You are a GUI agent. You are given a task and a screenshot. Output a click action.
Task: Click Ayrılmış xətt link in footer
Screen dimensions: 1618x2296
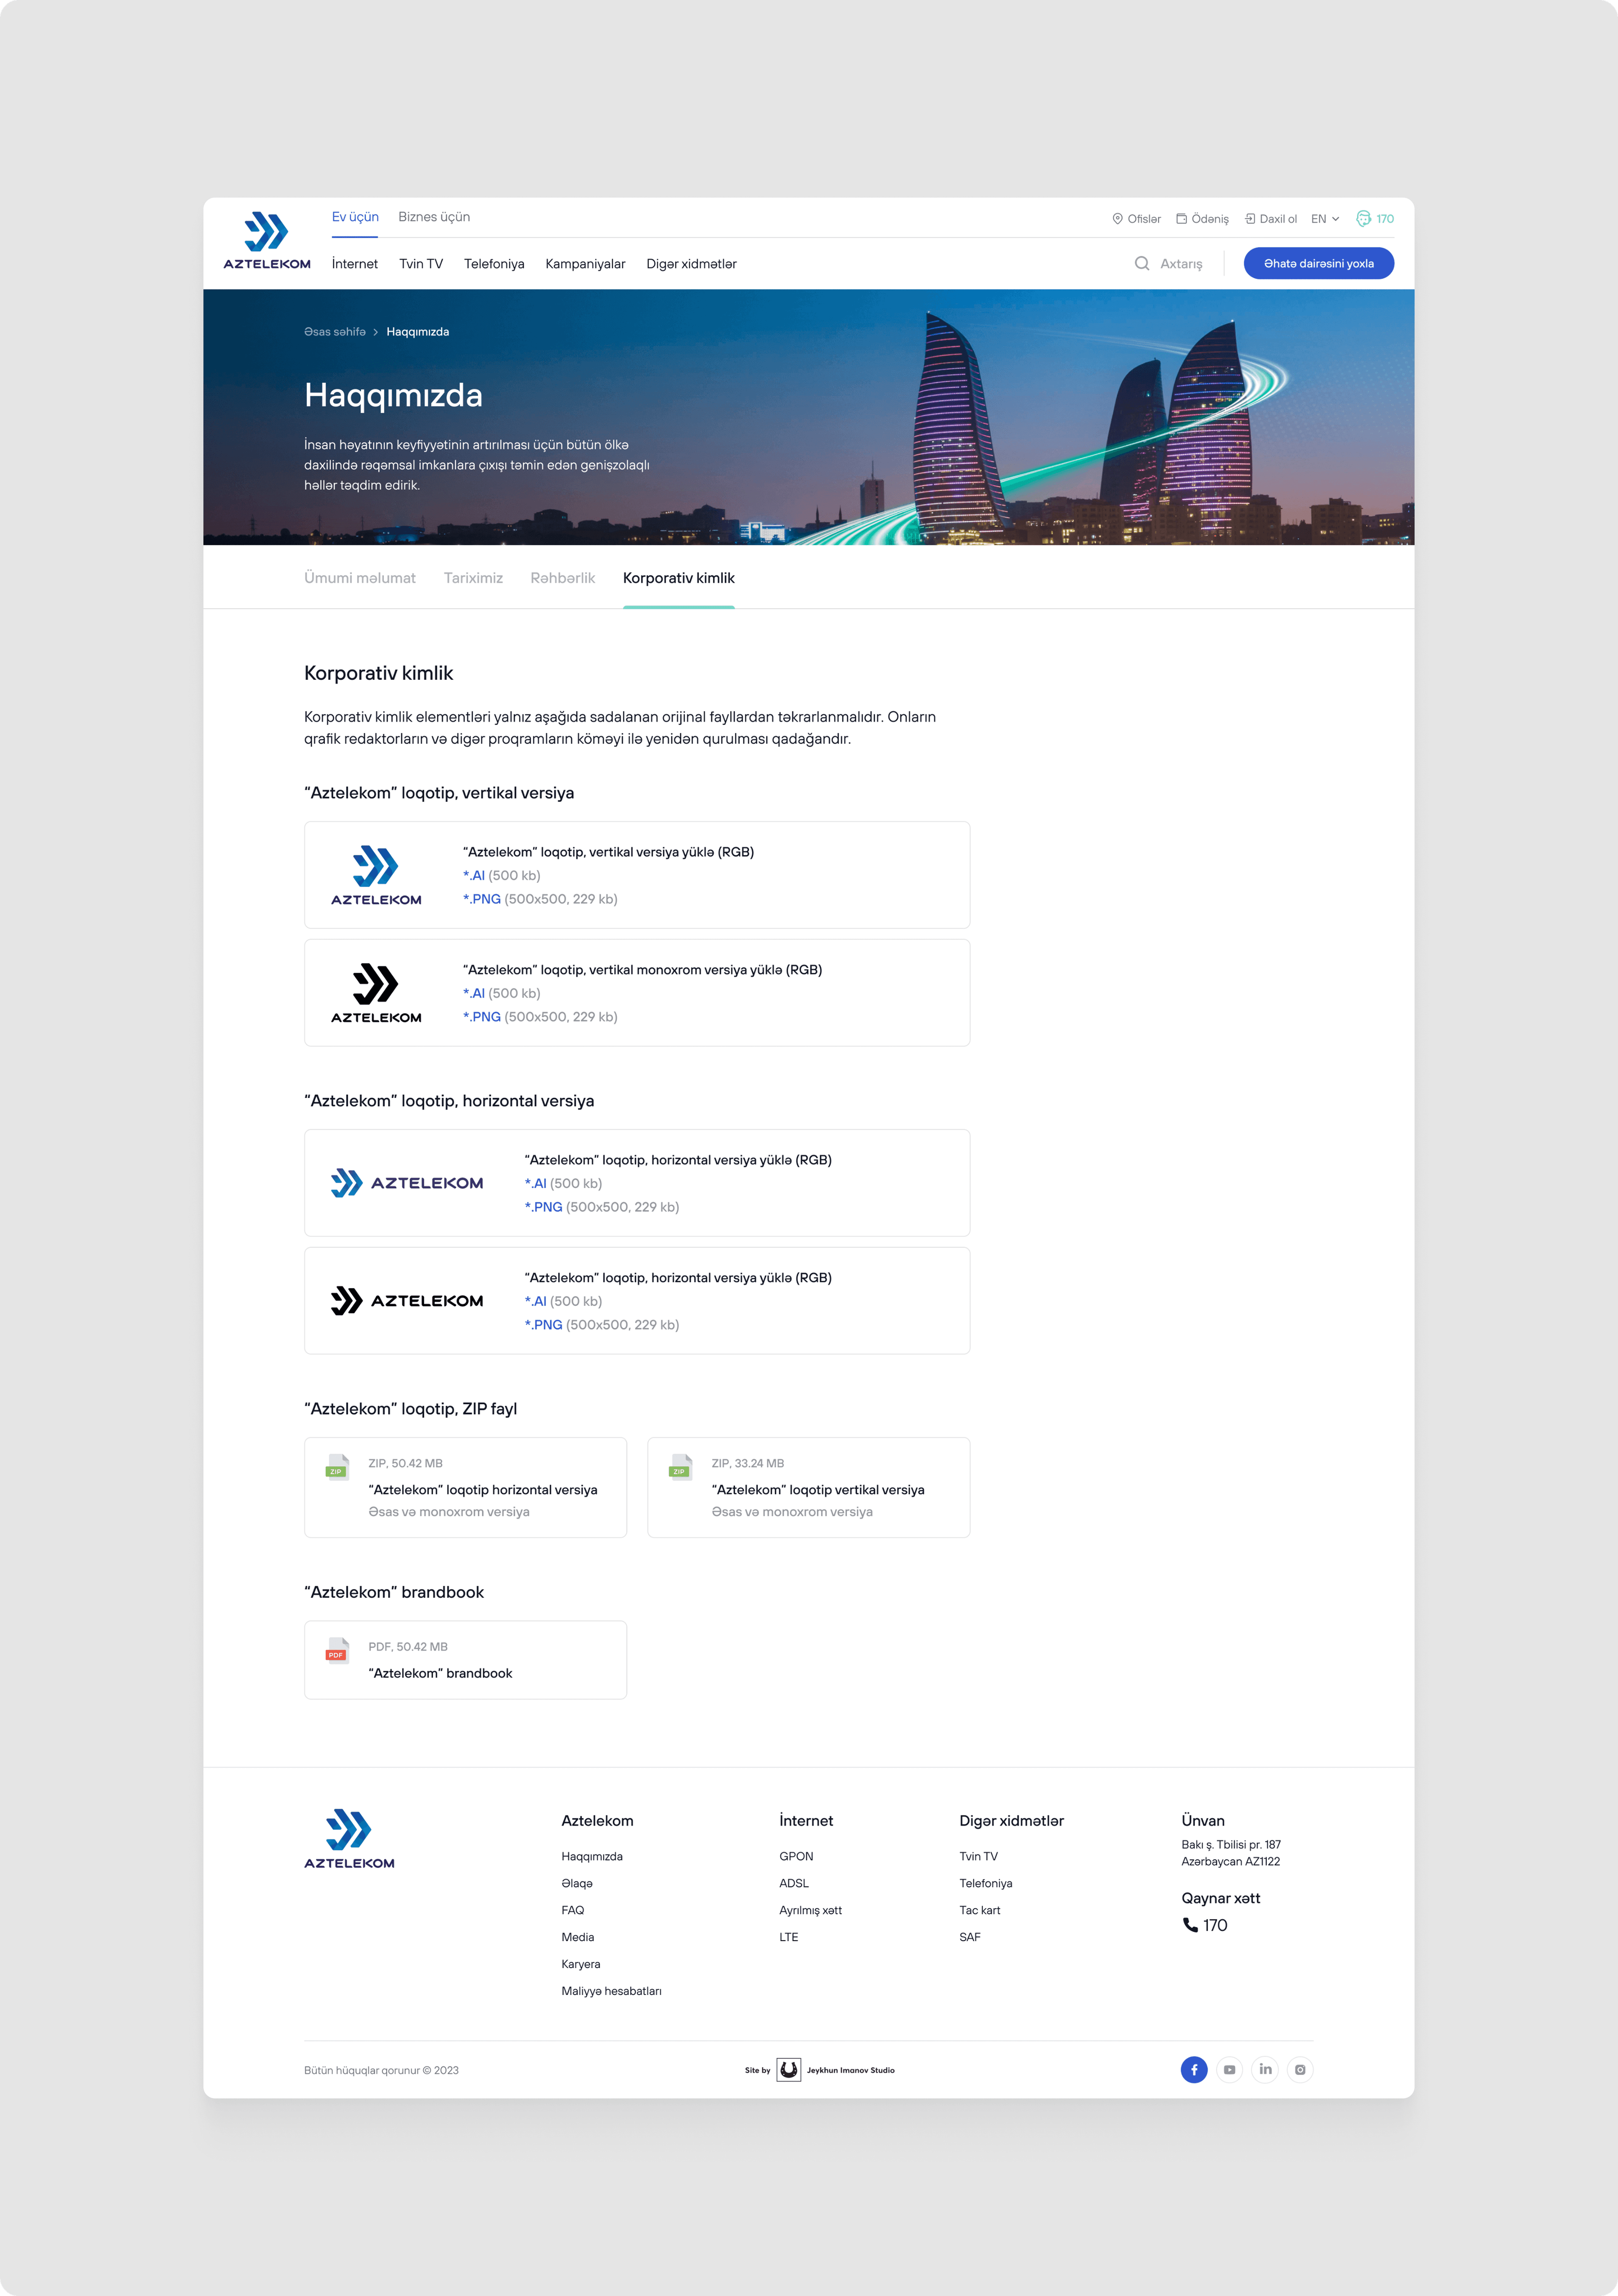pos(811,1911)
